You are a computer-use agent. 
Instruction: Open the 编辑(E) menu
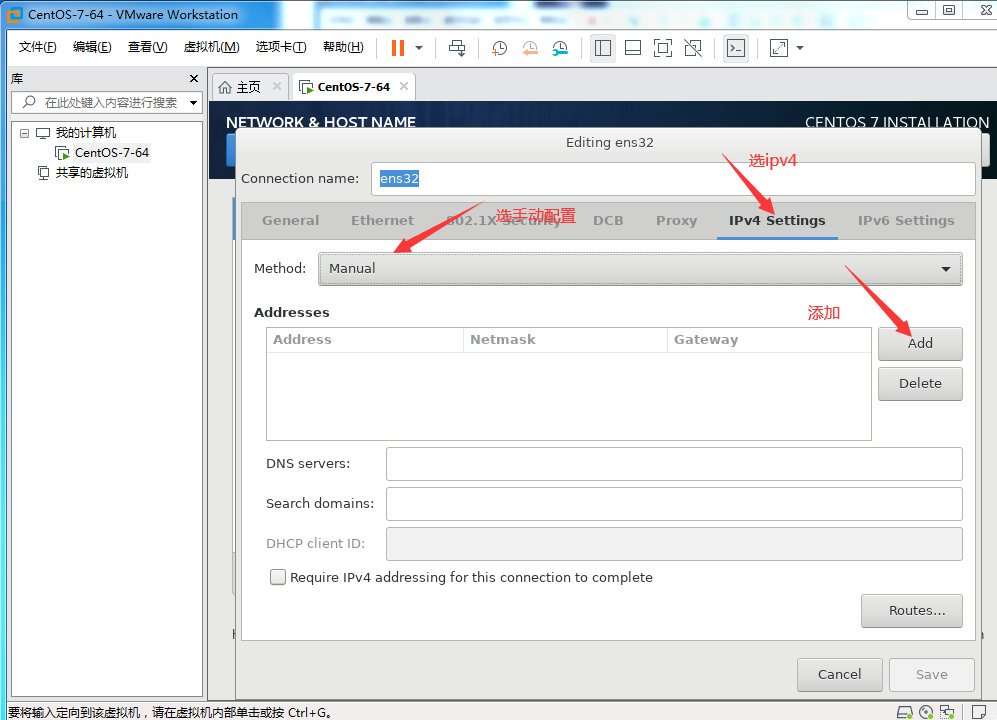92,47
